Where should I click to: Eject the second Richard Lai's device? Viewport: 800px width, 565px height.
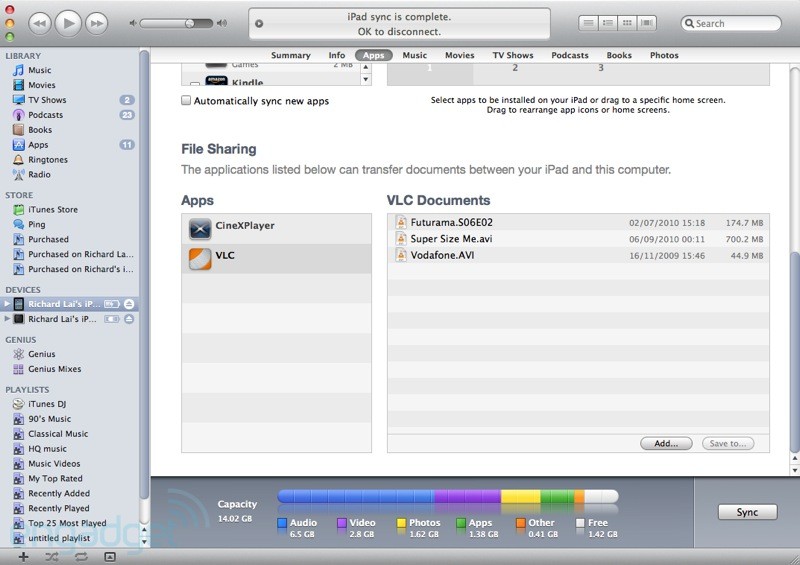pos(129,319)
